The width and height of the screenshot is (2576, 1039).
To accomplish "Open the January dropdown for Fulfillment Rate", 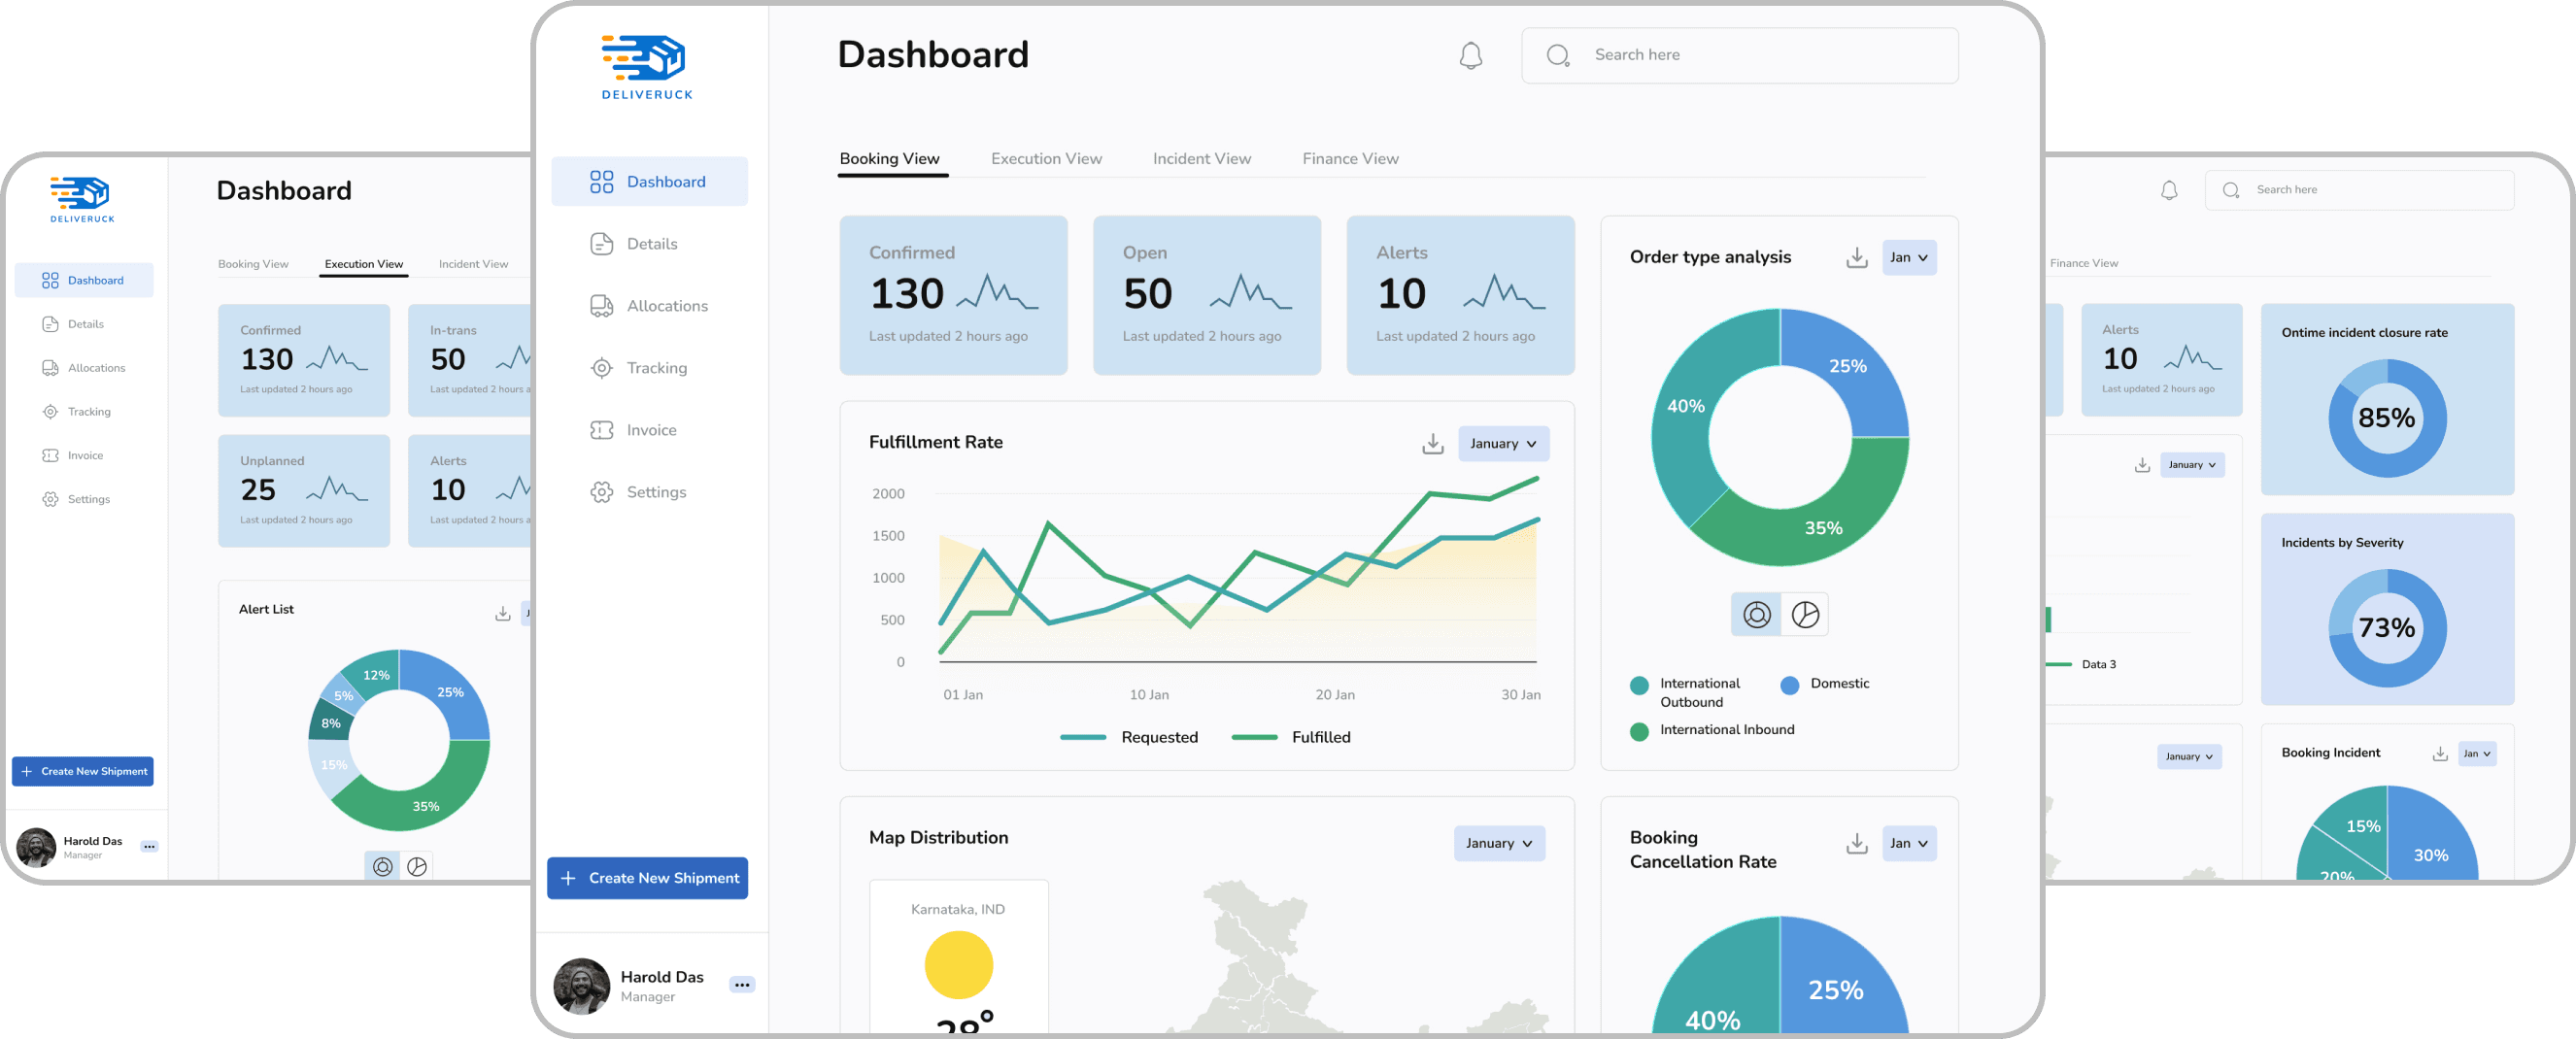I will 1503,443.
